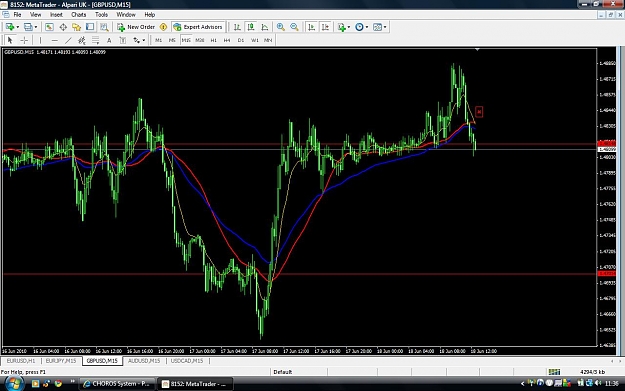Image resolution: width=625 pixels, height=391 pixels.
Task: Select the Equidistant Channel tool
Action: pyautogui.click(x=82, y=40)
